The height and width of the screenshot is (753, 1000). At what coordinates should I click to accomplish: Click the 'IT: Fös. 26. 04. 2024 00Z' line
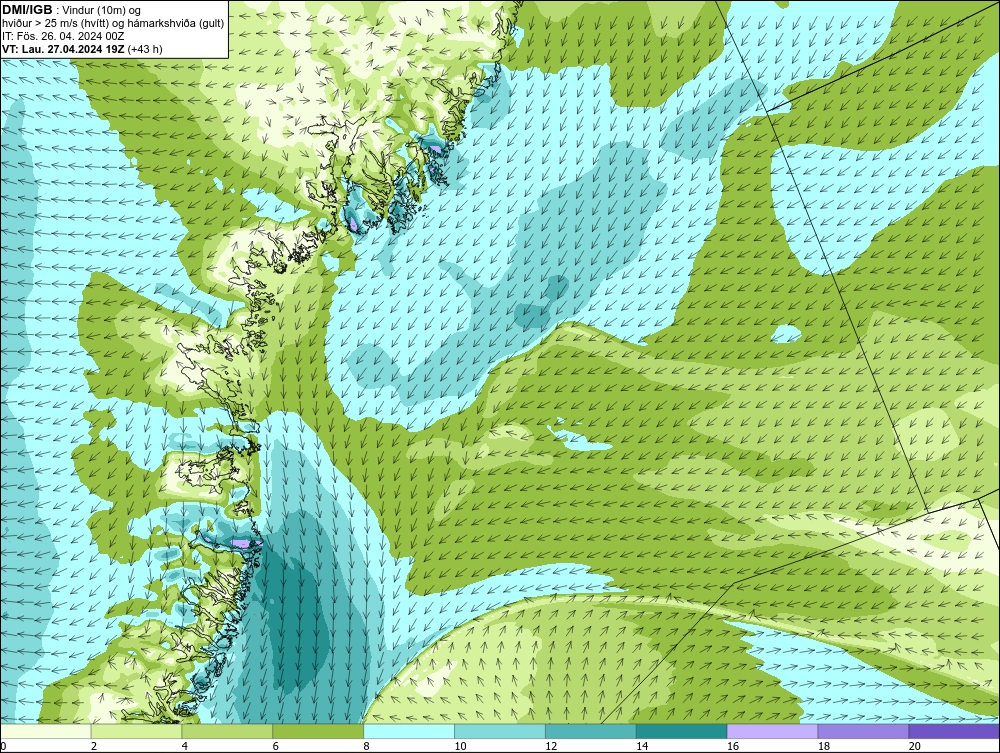pyautogui.click(x=63, y=36)
